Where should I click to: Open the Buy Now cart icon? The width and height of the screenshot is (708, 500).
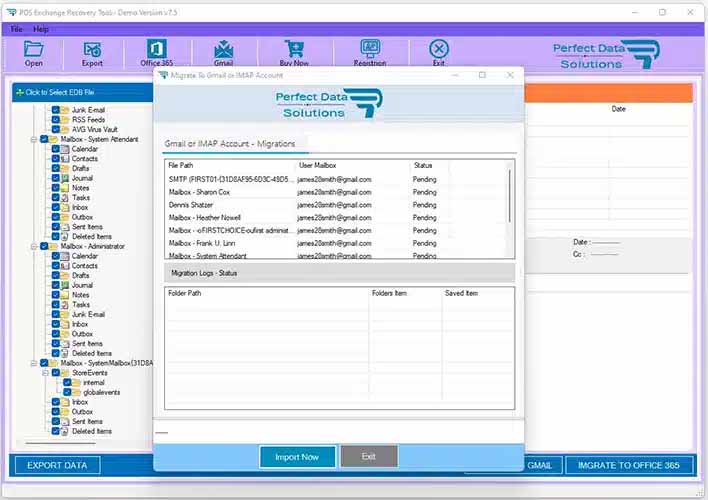(294, 52)
